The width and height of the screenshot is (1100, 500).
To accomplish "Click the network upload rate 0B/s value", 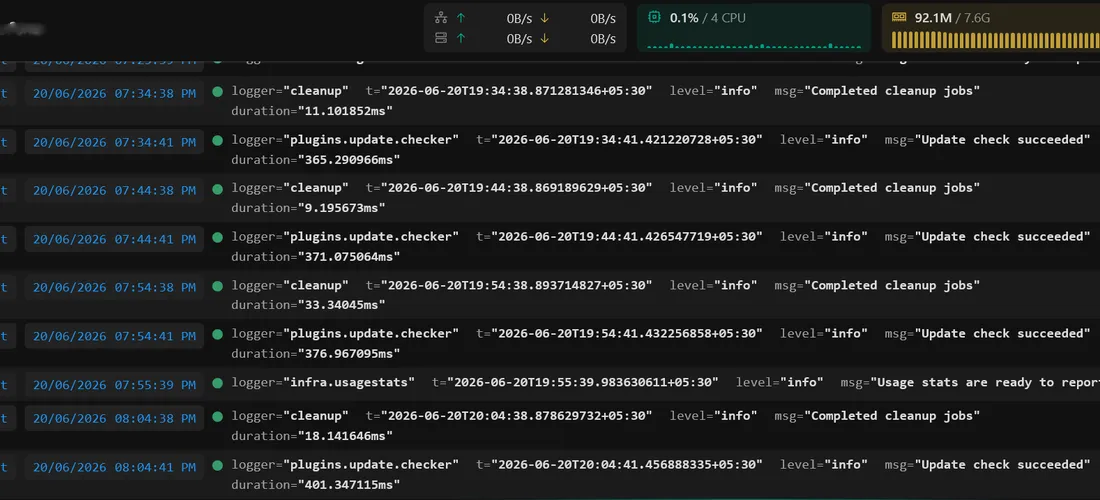I will pyautogui.click(x=519, y=18).
